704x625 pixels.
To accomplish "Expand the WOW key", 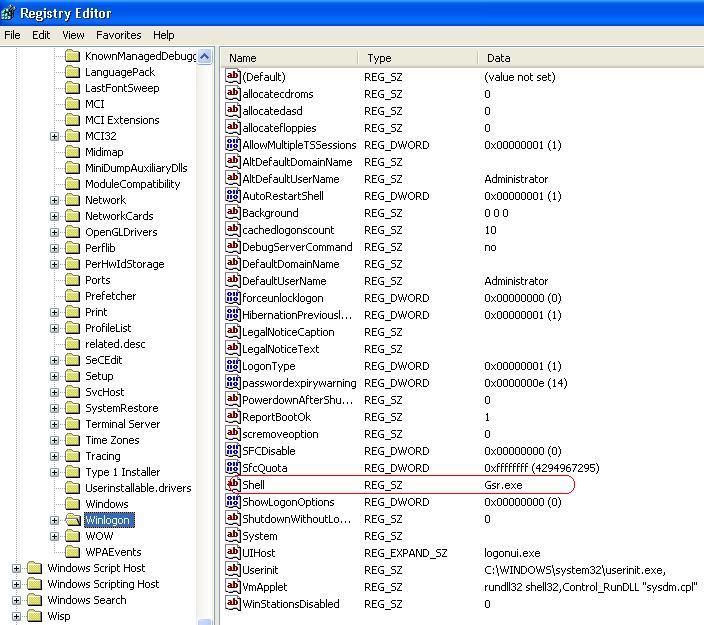I will click(54, 536).
